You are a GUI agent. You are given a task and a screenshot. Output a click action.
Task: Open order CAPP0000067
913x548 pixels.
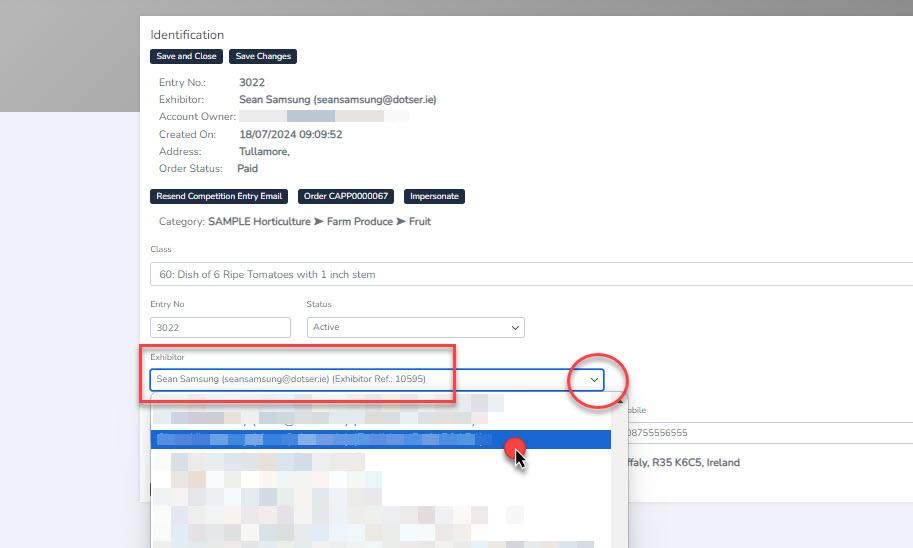[x=346, y=197]
